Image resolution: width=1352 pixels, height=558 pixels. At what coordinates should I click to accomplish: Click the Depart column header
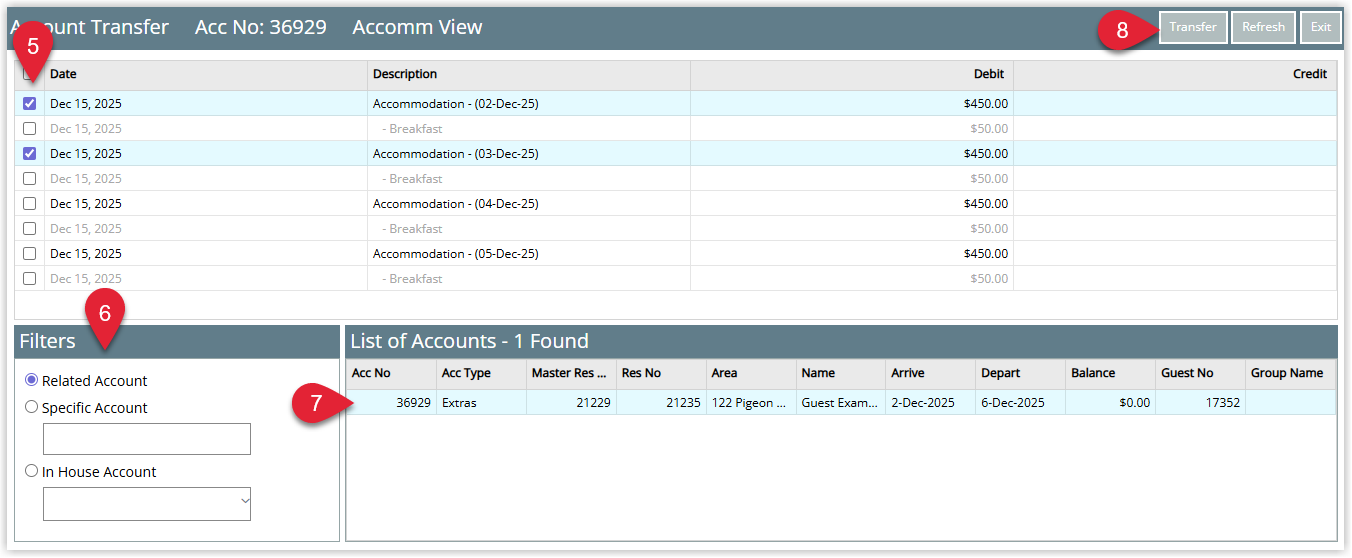click(x=1021, y=373)
